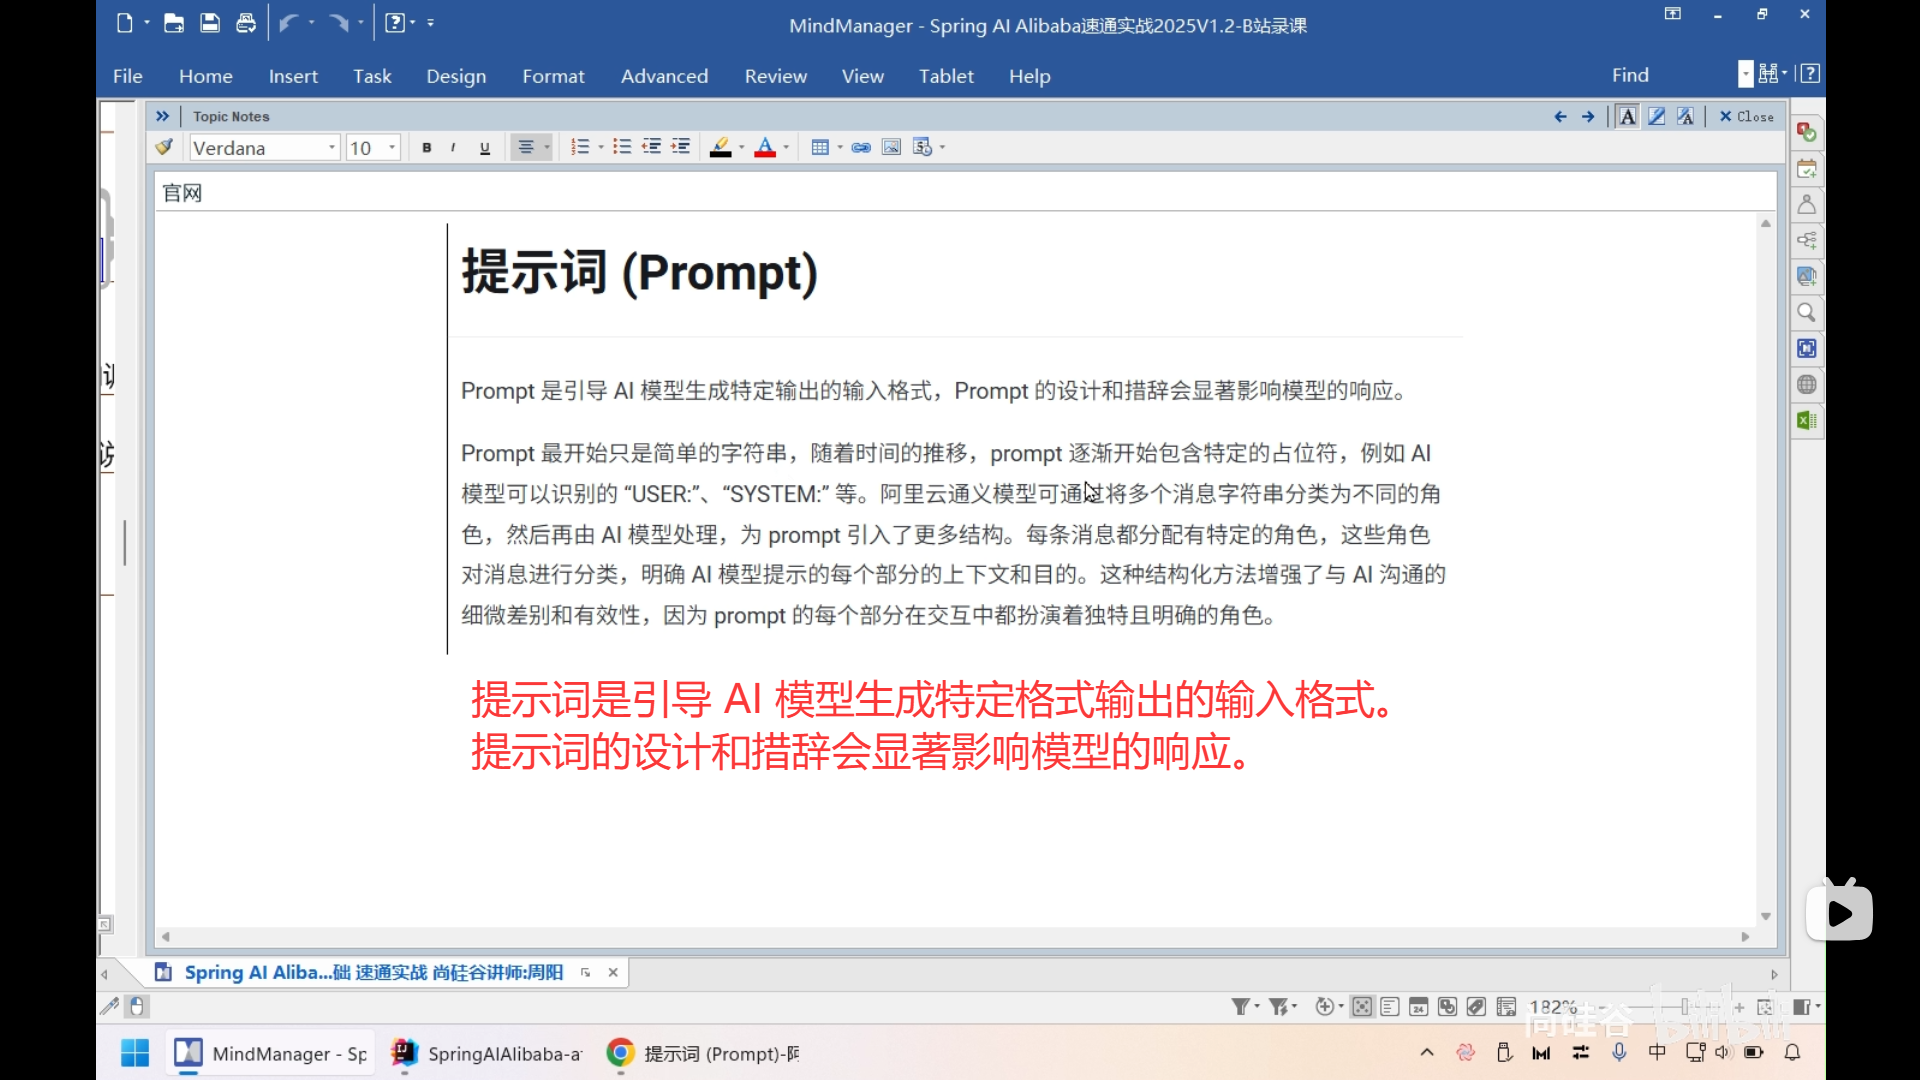
Task: Switch to the Insert ribbon tab
Action: click(x=293, y=75)
